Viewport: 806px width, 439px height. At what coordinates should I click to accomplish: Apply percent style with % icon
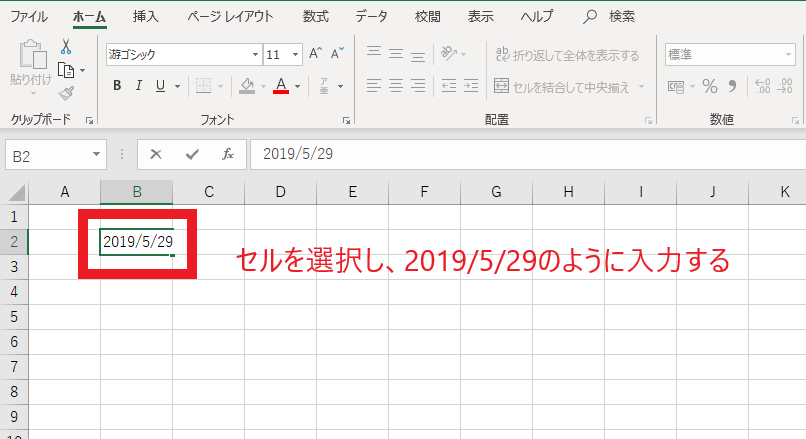[x=710, y=86]
